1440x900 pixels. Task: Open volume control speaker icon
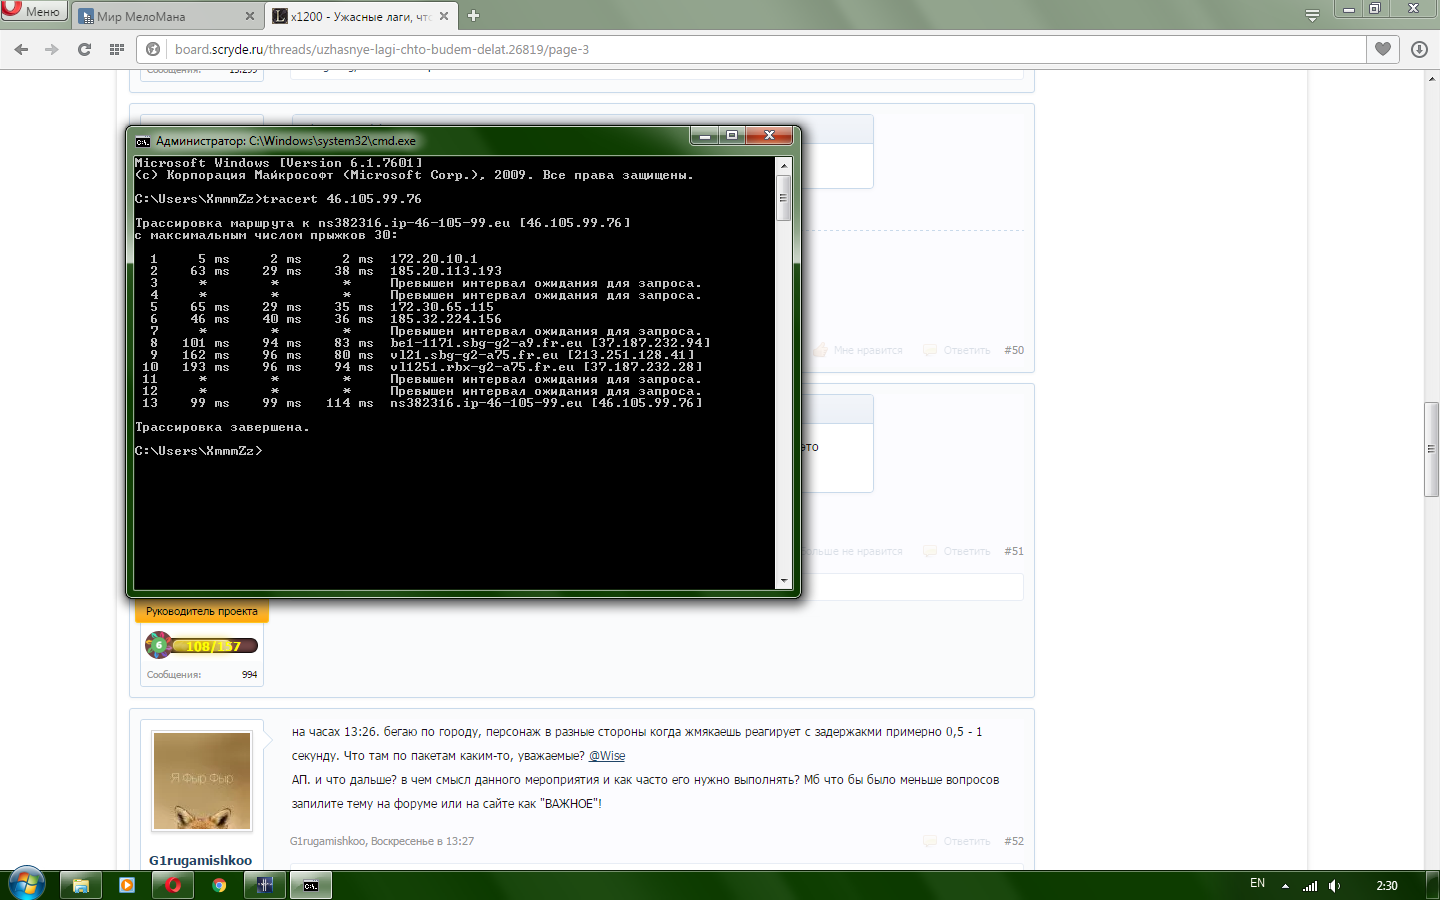[x=1334, y=885]
